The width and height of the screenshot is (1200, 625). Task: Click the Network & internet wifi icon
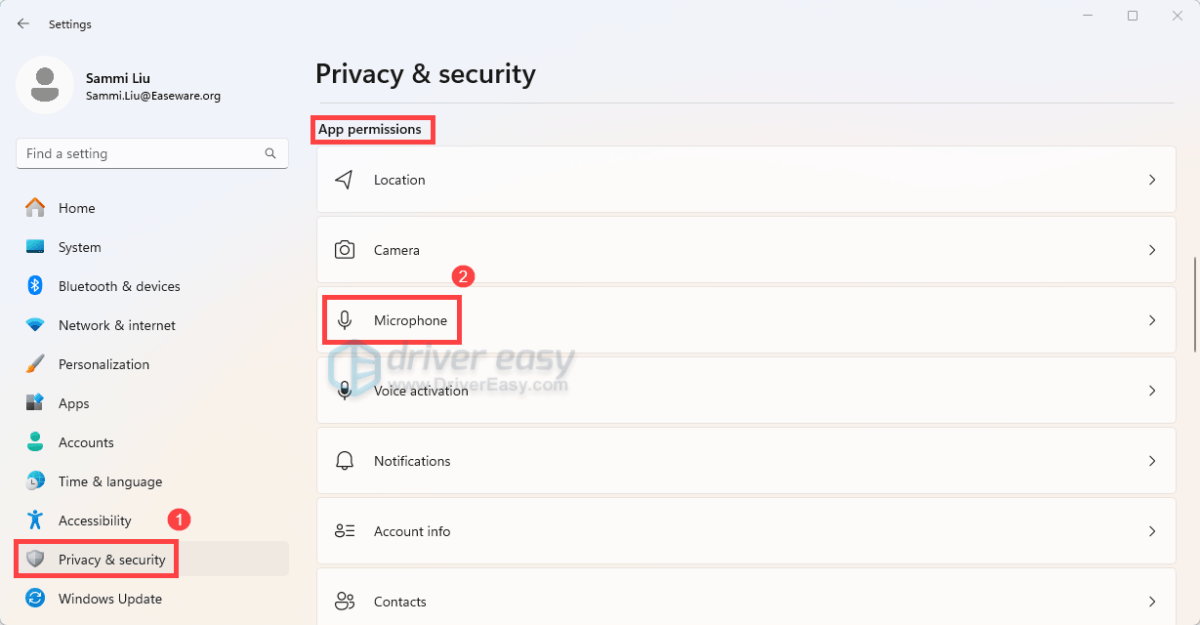pyautogui.click(x=35, y=325)
